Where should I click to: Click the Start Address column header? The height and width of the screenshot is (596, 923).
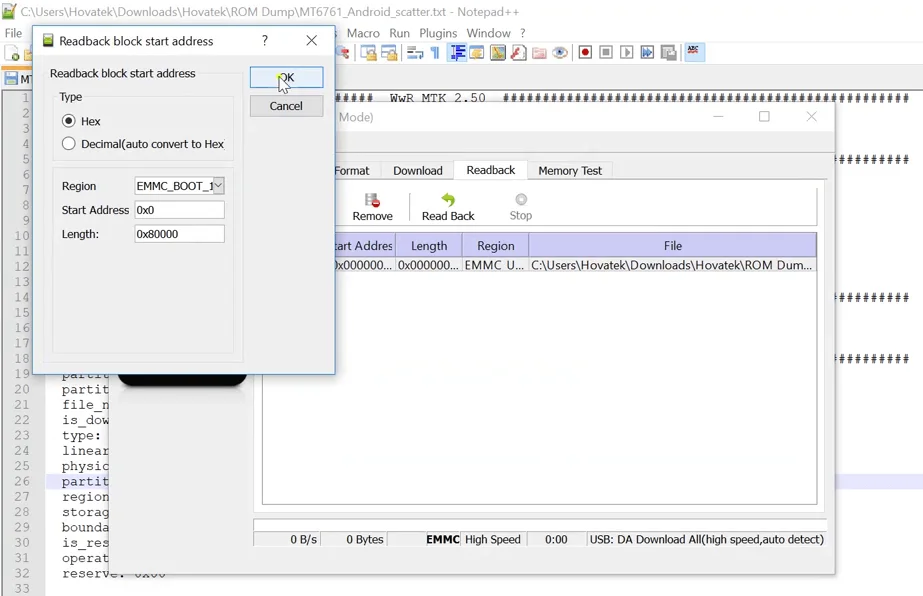pyautogui.click(x=364, y=246)
